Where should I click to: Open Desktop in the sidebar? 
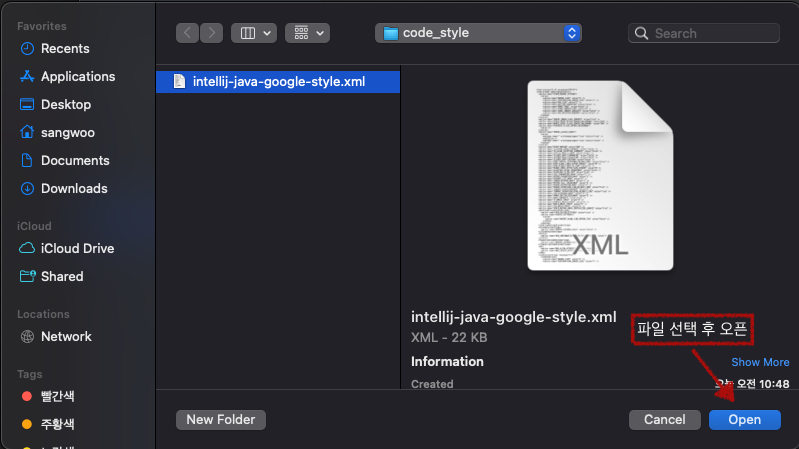coord(66,104)
